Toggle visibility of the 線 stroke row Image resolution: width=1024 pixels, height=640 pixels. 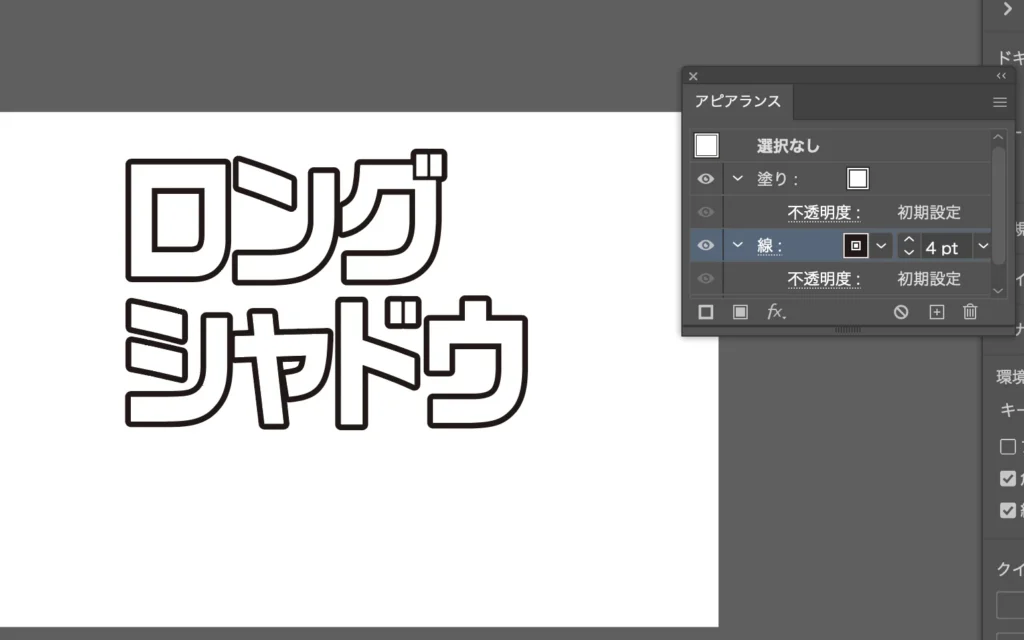click(x=706, y=245)
